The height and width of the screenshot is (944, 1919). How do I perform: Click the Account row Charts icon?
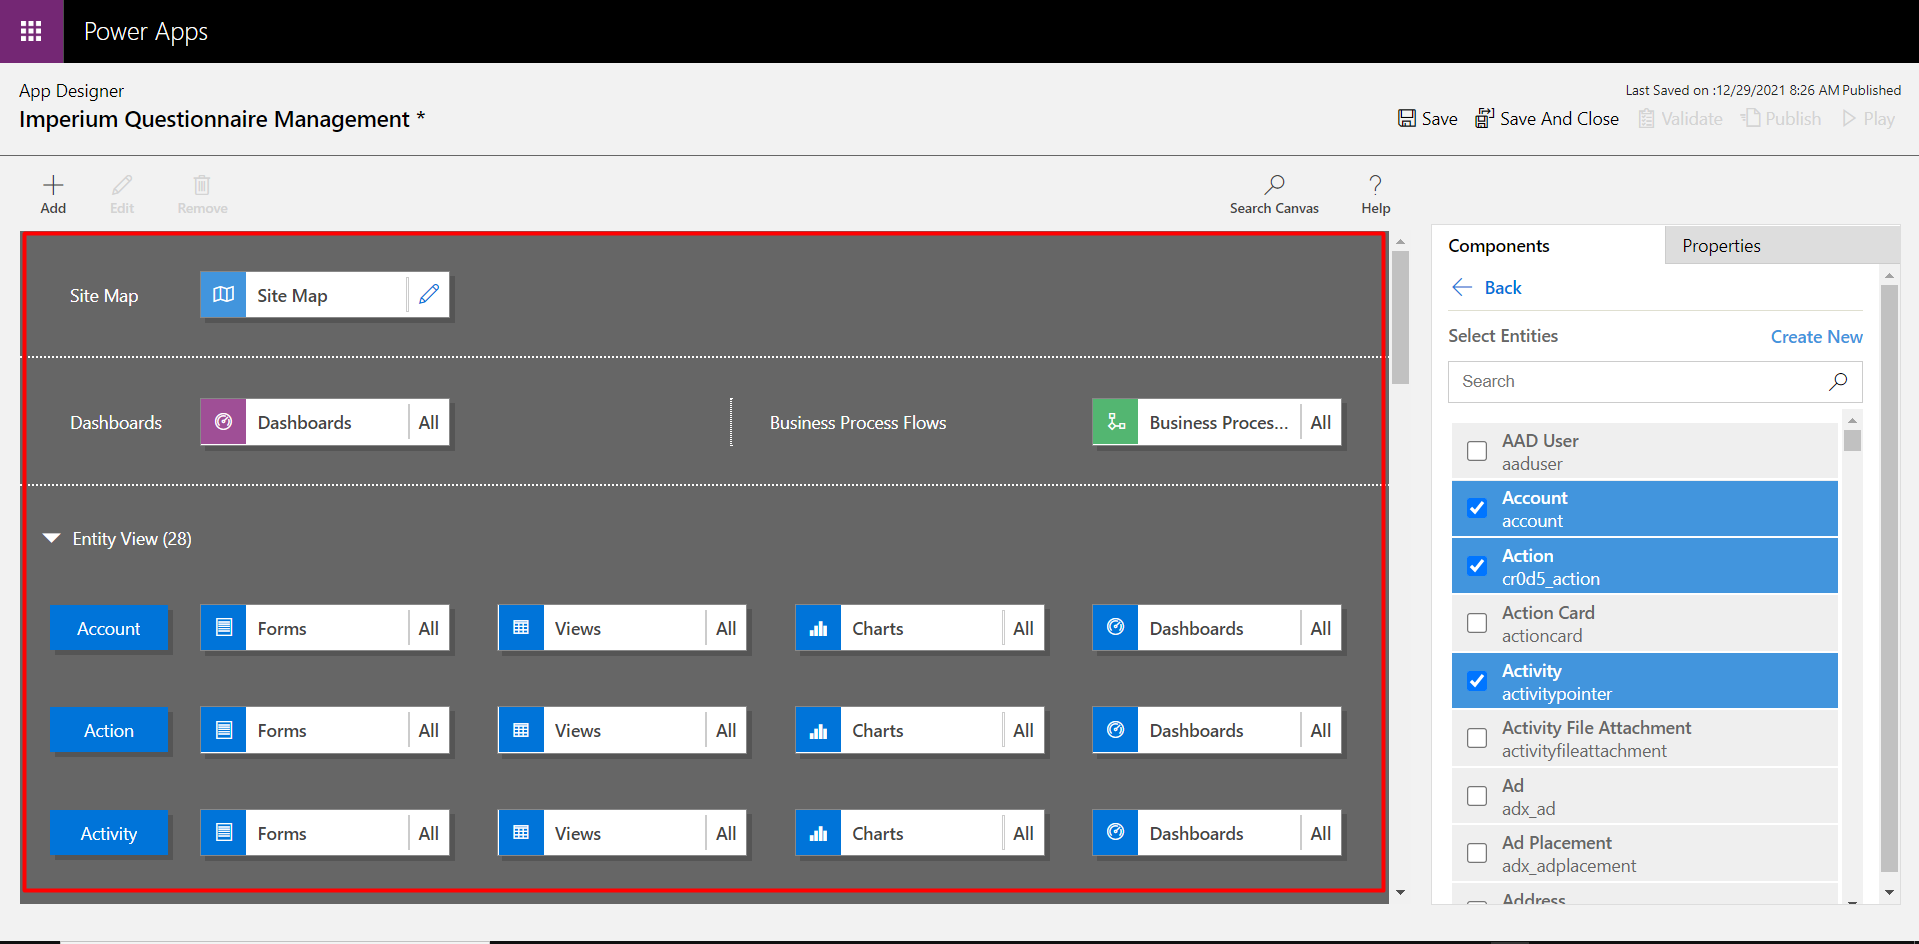818,628
